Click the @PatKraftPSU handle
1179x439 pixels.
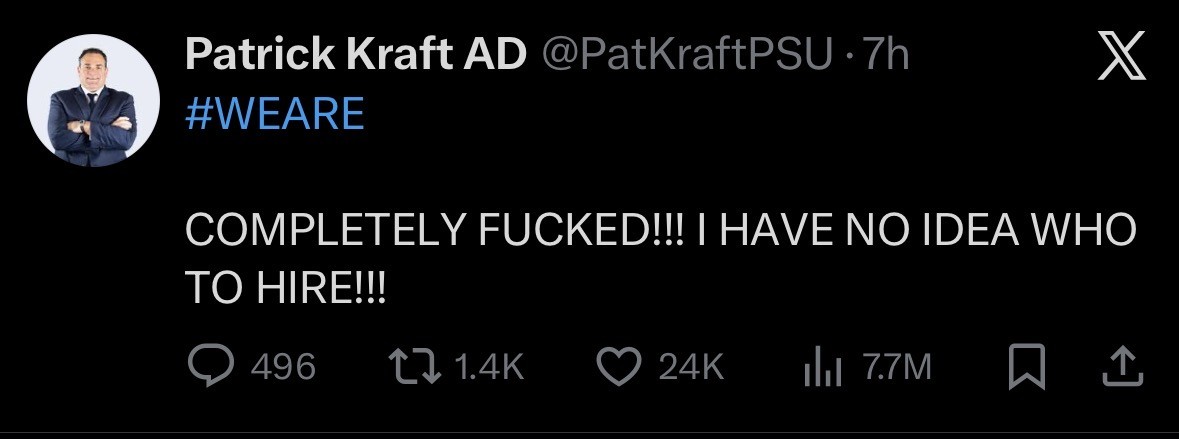(x=687, y=57)
